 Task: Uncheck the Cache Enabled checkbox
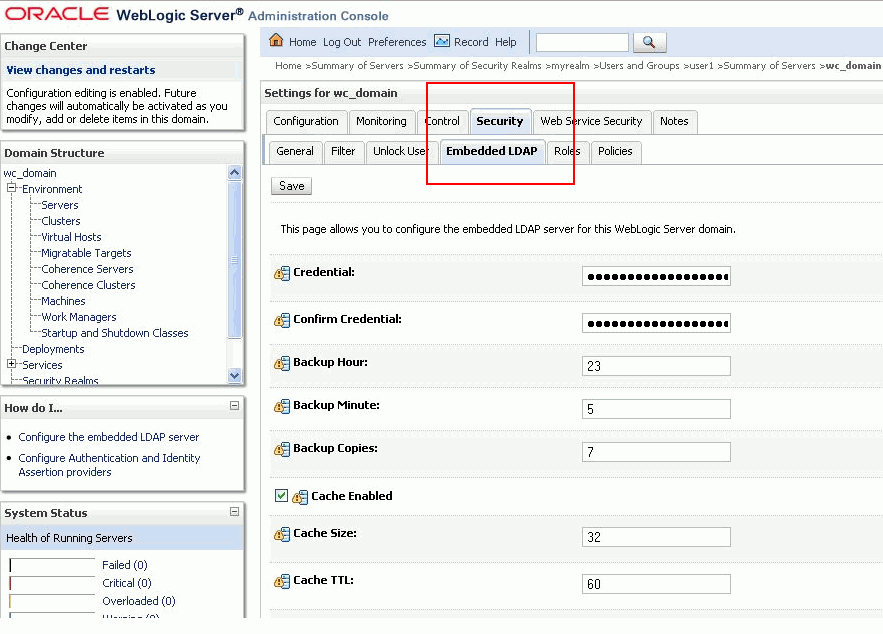[281, 495]
